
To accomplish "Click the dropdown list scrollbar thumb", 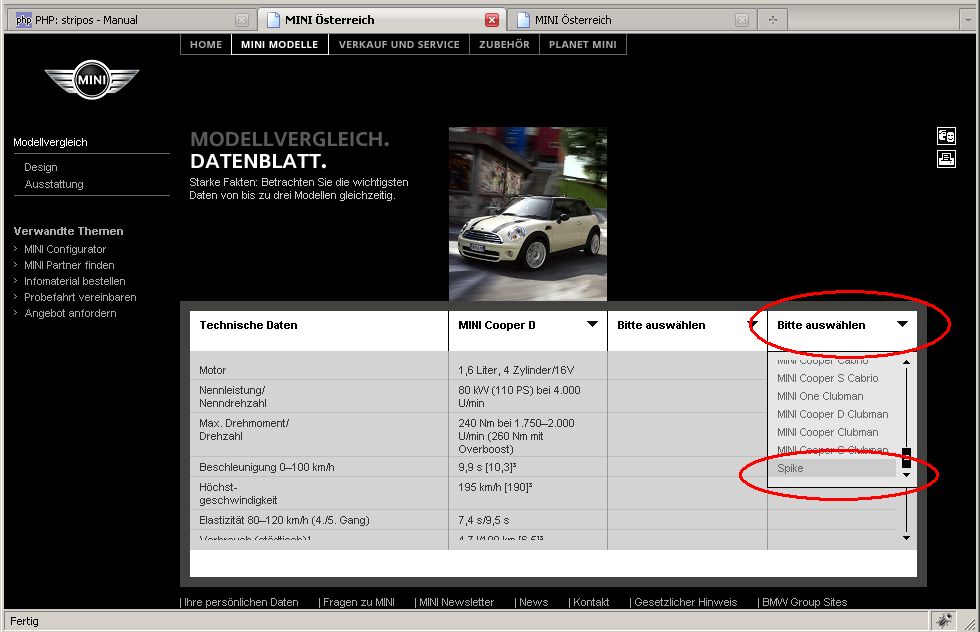I will point(906,458).
